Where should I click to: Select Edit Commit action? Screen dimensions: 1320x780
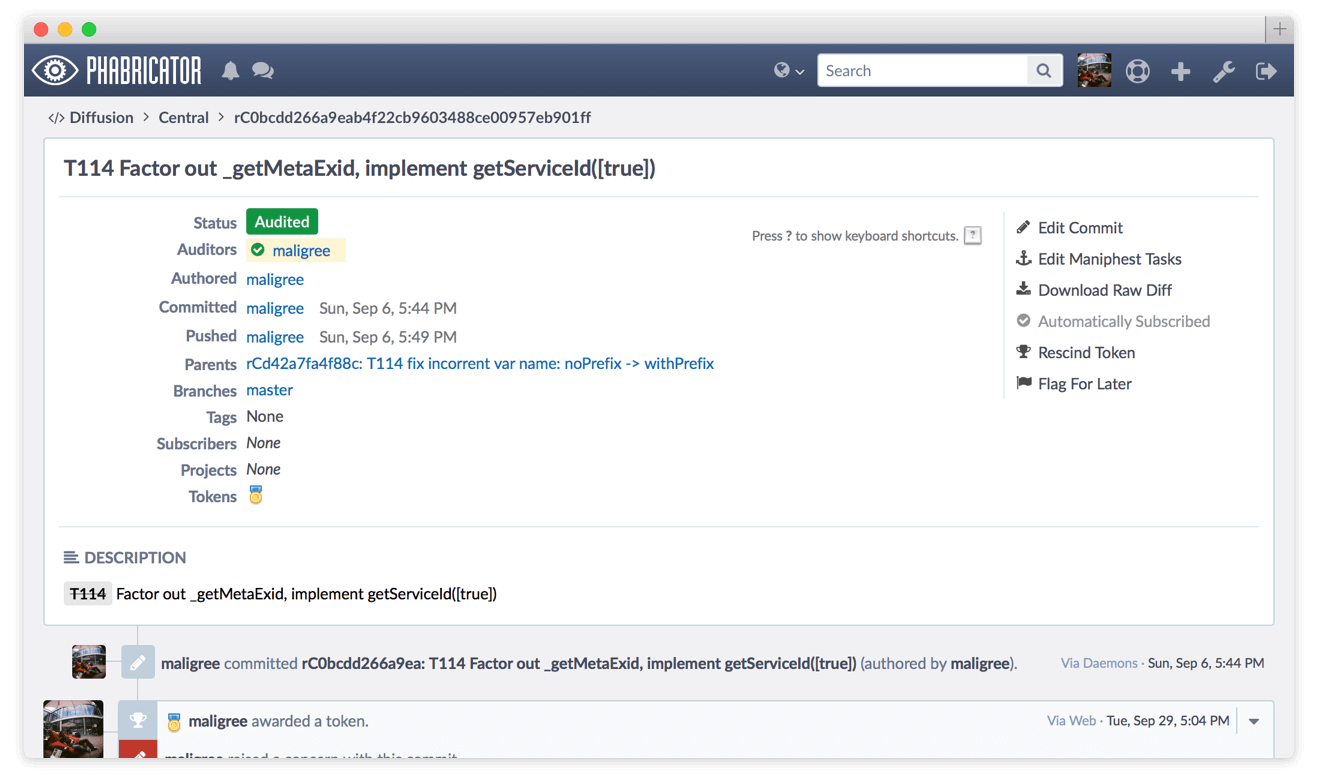pyautogui.click(x=1080, y=228)
